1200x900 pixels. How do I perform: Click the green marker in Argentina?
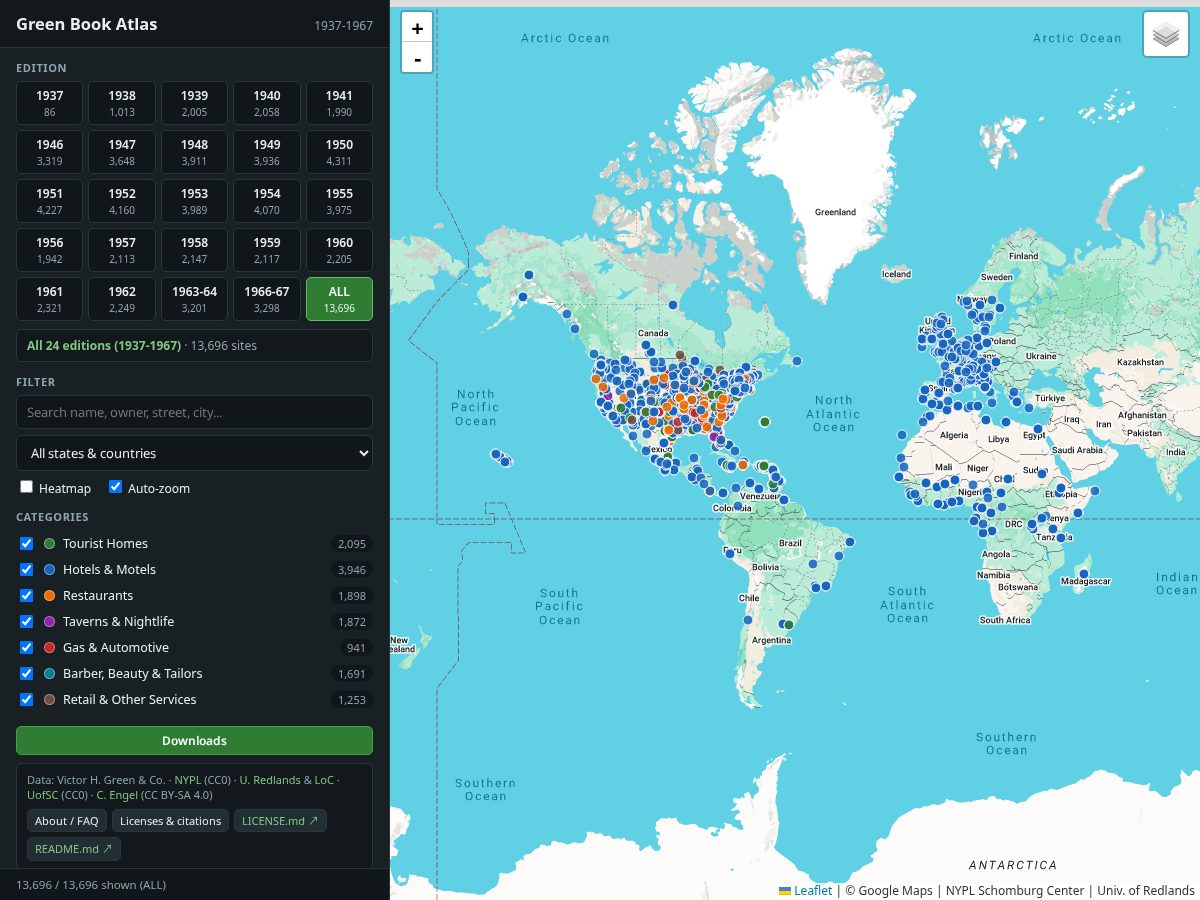click(788, 625)
